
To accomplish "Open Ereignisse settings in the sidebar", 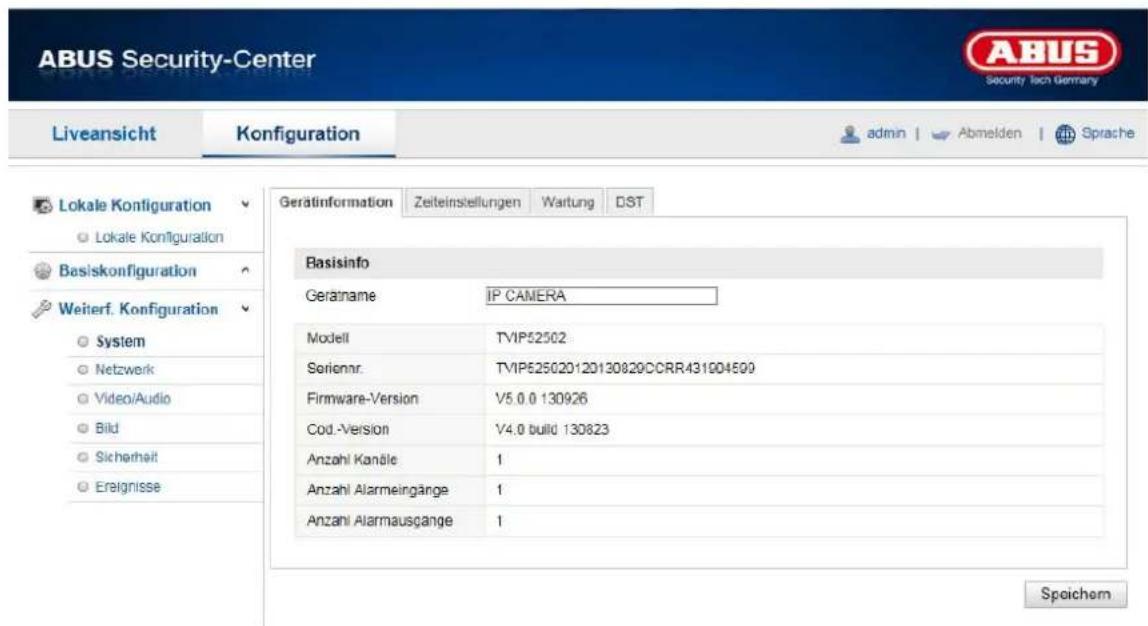I will tap(127, 487).
